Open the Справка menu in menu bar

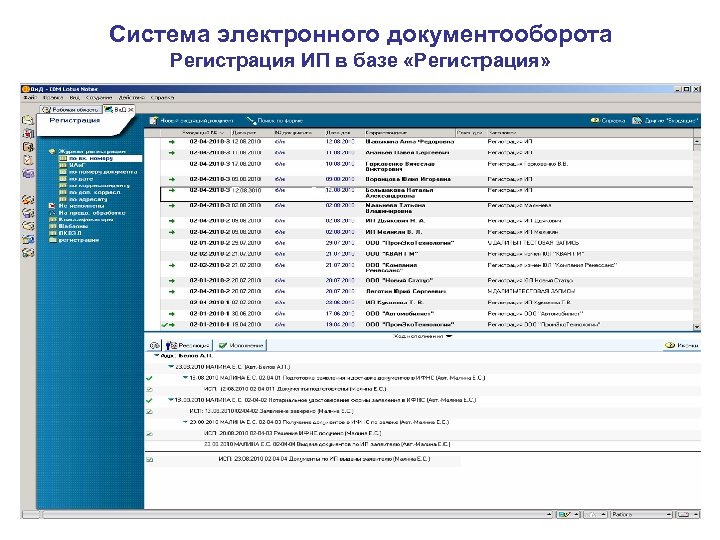(x=163, y=97)
